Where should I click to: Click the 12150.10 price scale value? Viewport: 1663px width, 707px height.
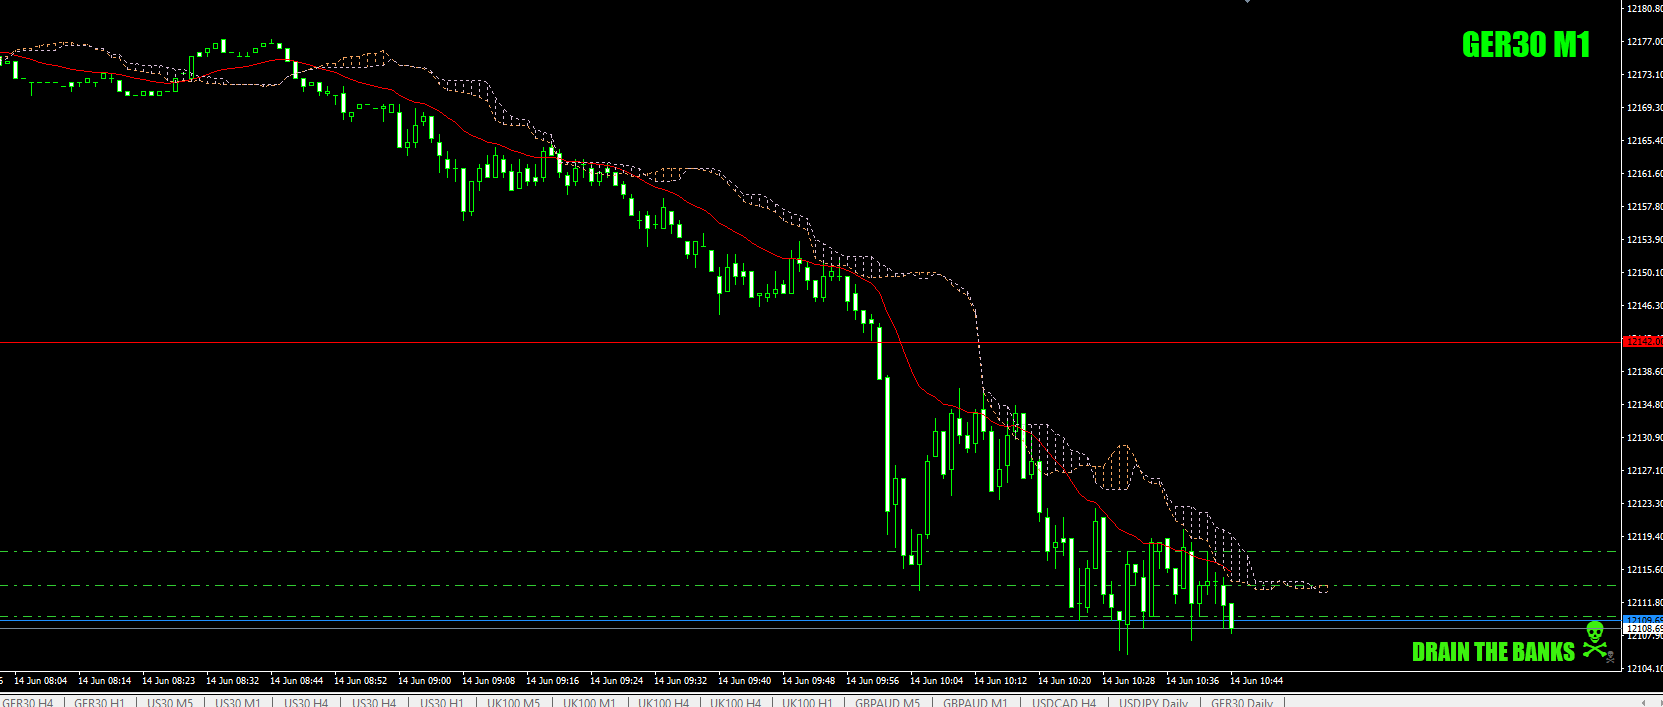1645,272
